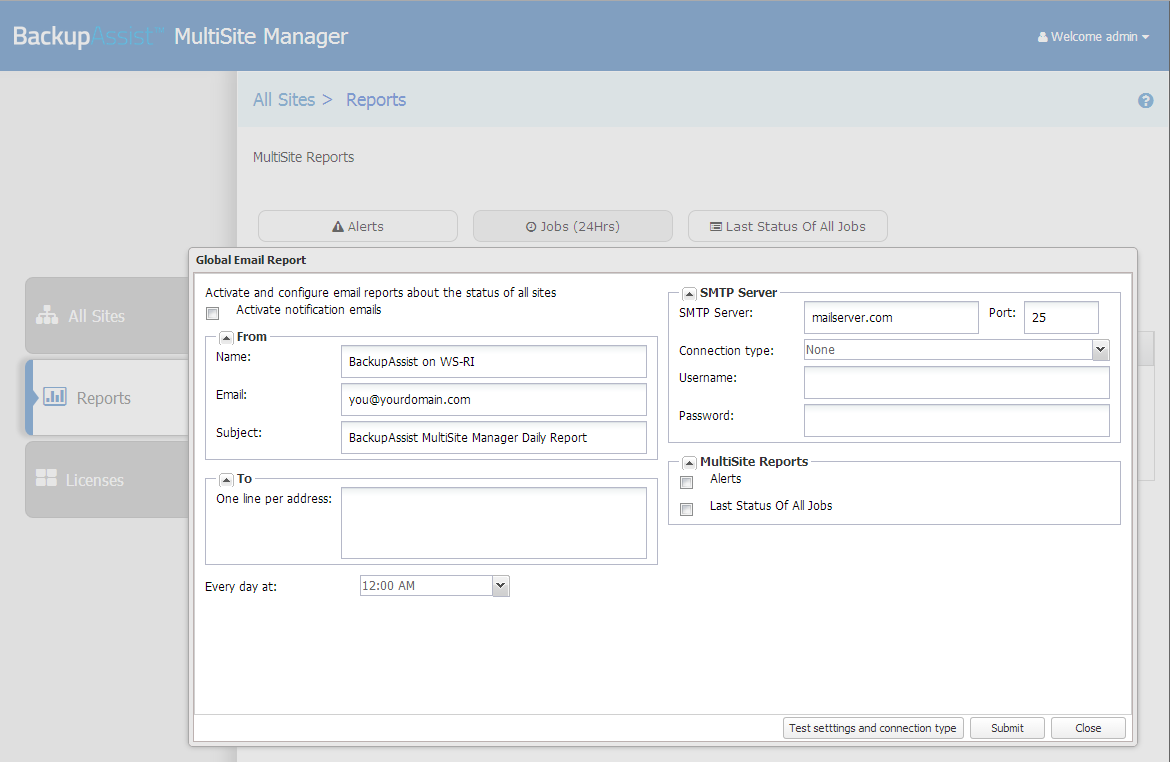The image size is (1170, 762).
Task: Click the Password input field
Action: [x=957, y=420]
